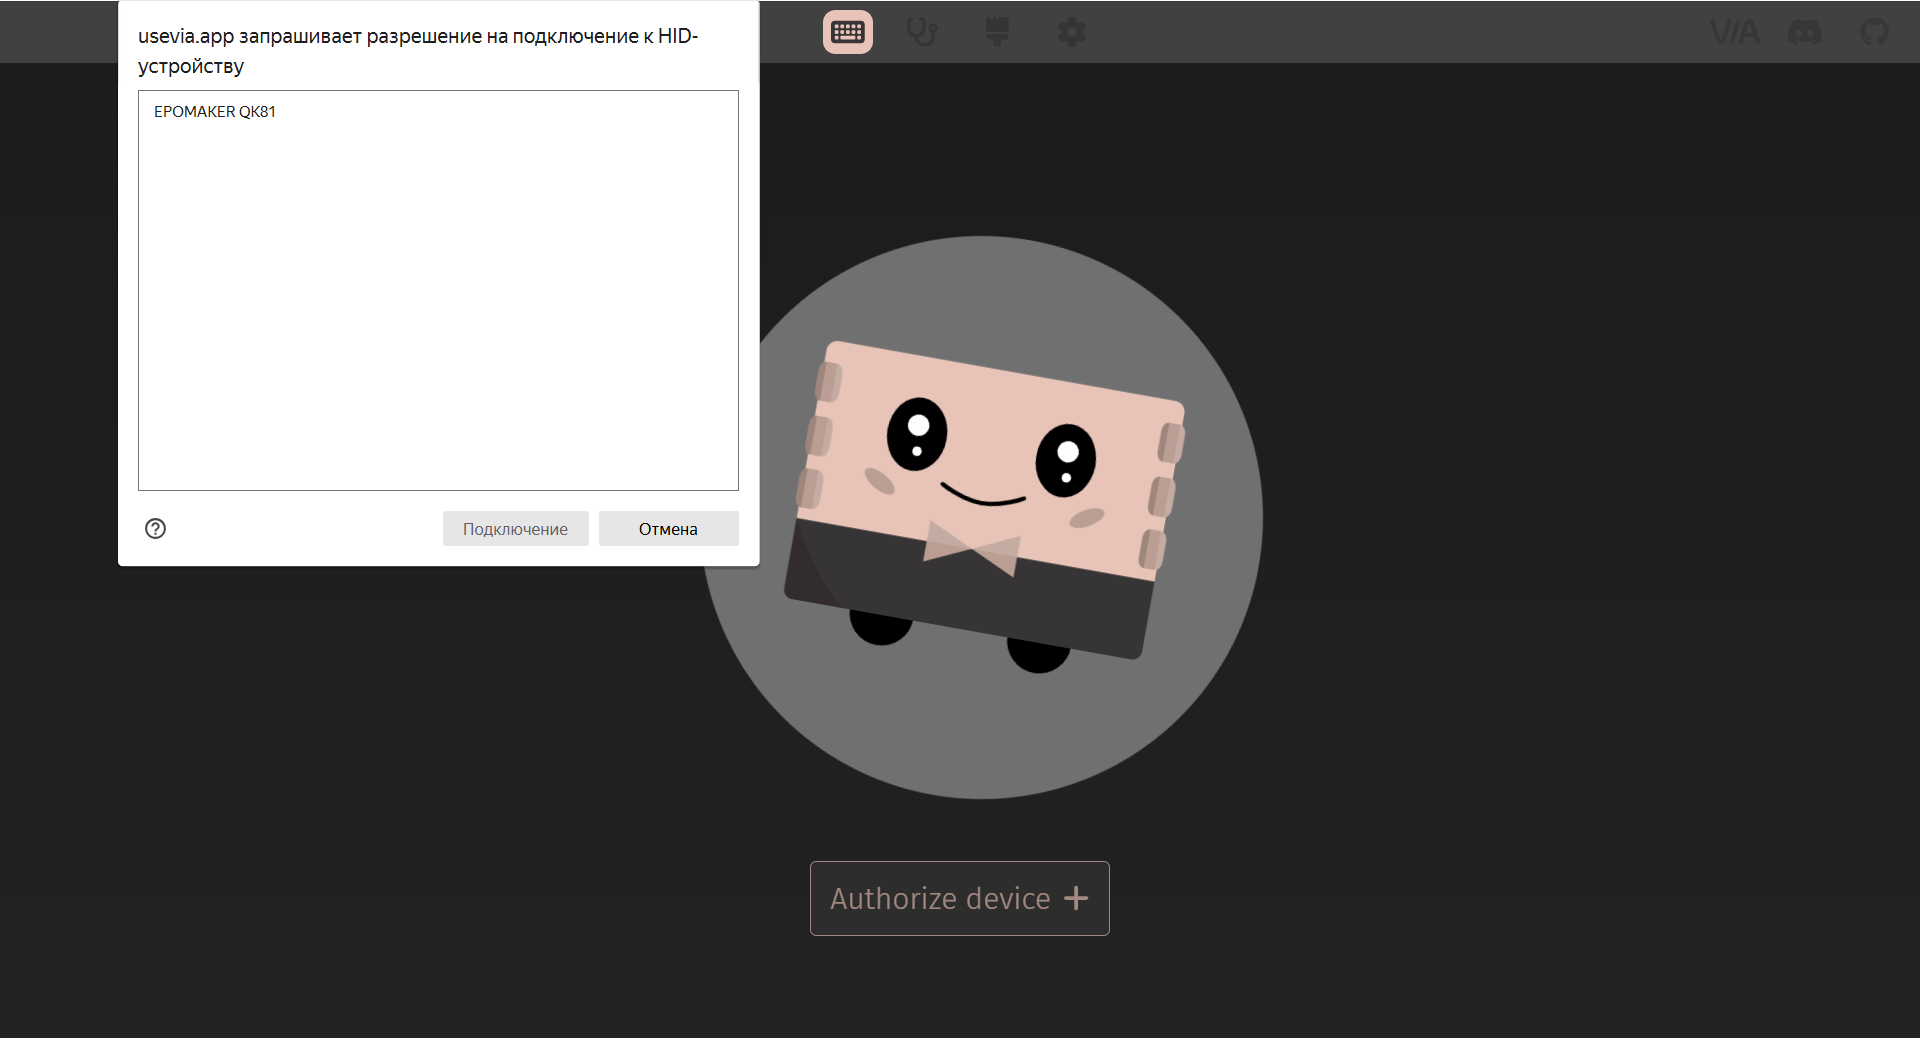Click the plus icon beside Authorize device
Viewport: 1920px width, 1038px height.
tap(1076, 898)
